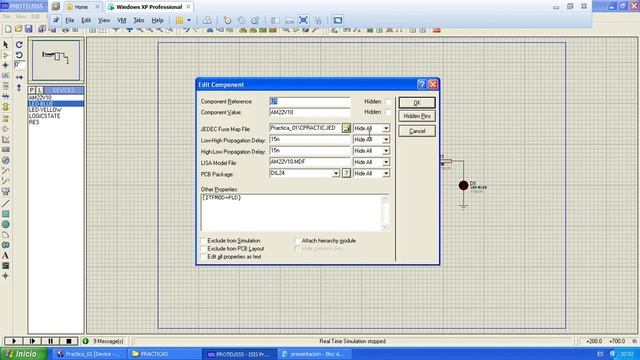Click the L library button in device panel
Image resolution: width=640 pixels, height=360 pixels.
coord(40,90)
